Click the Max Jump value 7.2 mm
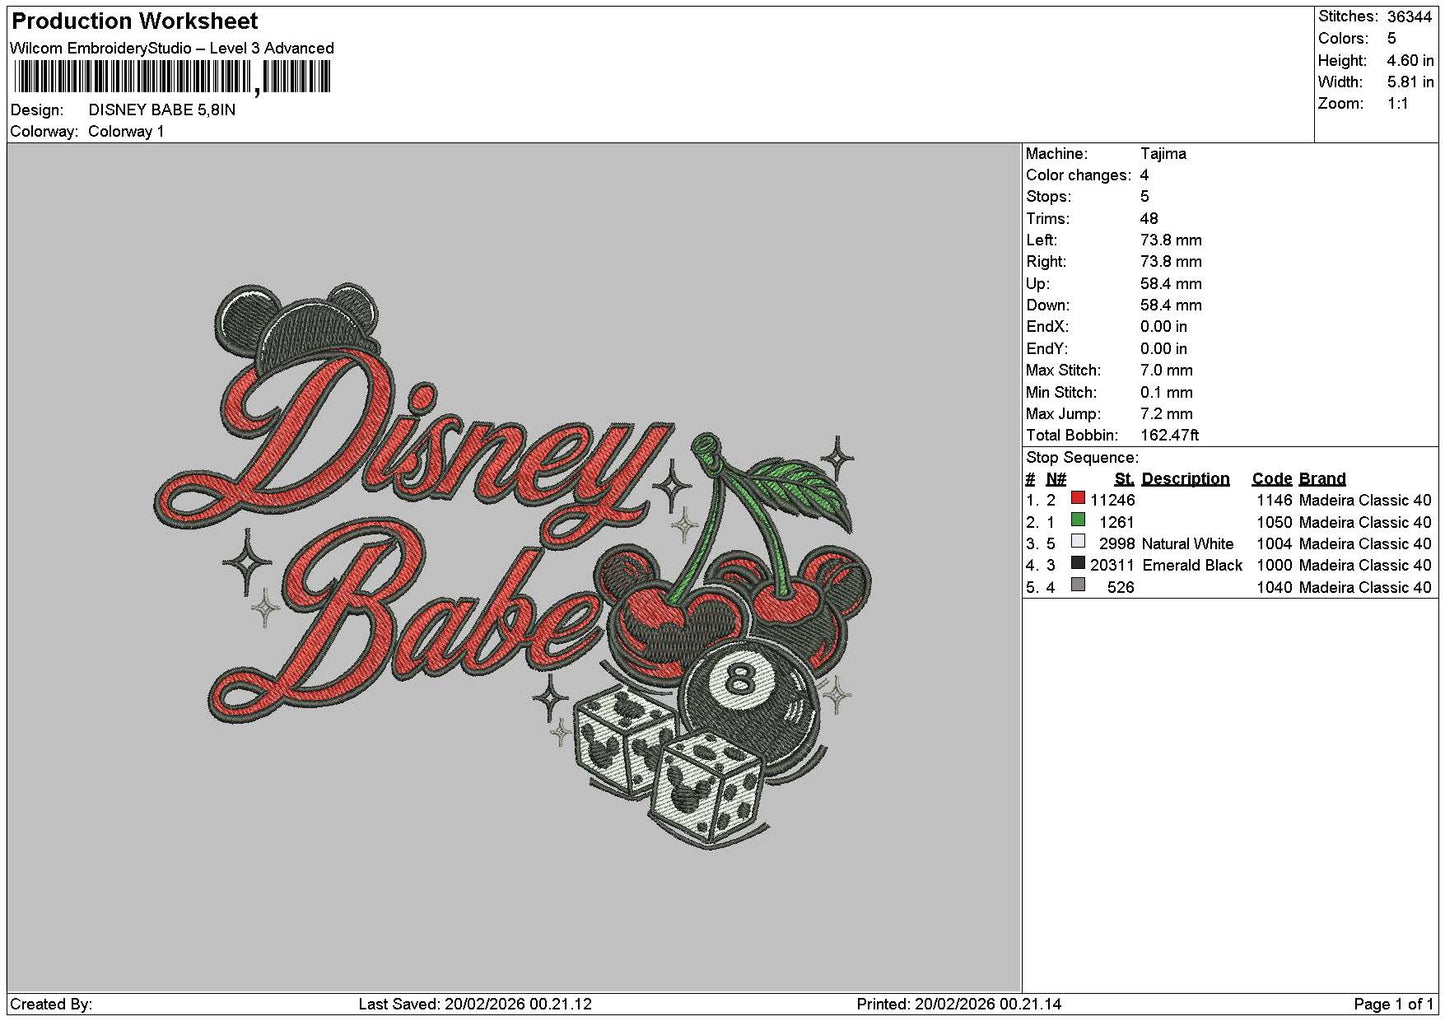1445x1021 pixels. (1166, 414)
